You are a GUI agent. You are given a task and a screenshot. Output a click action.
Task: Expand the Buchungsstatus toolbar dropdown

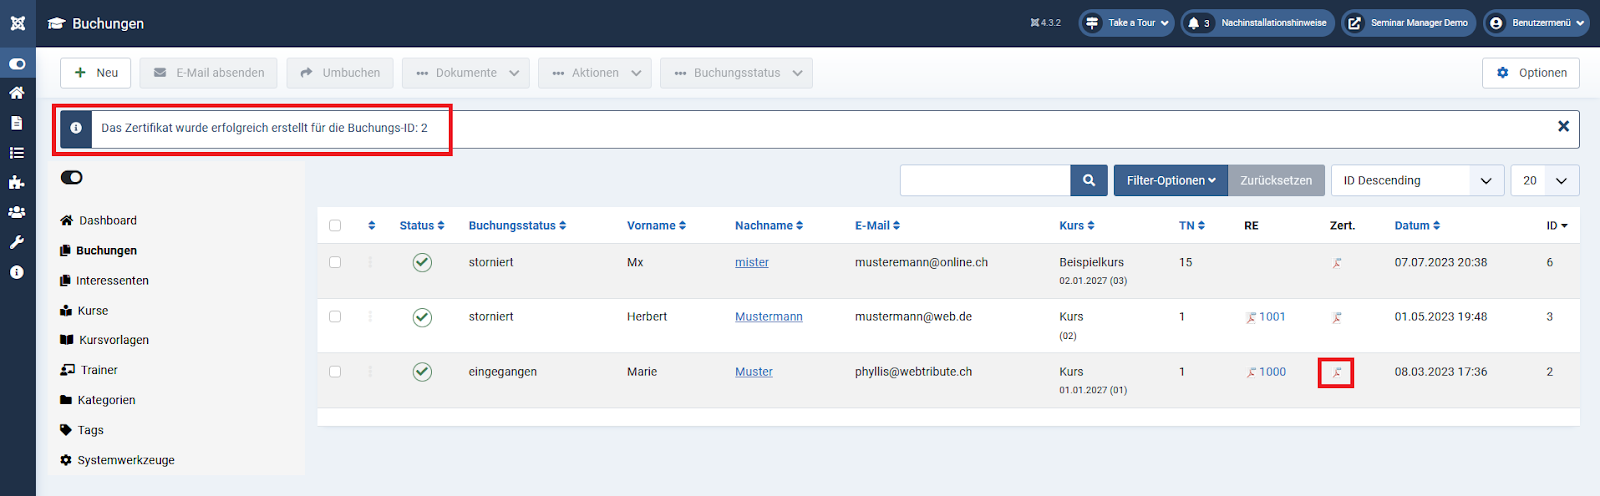(x=736, y=73)
